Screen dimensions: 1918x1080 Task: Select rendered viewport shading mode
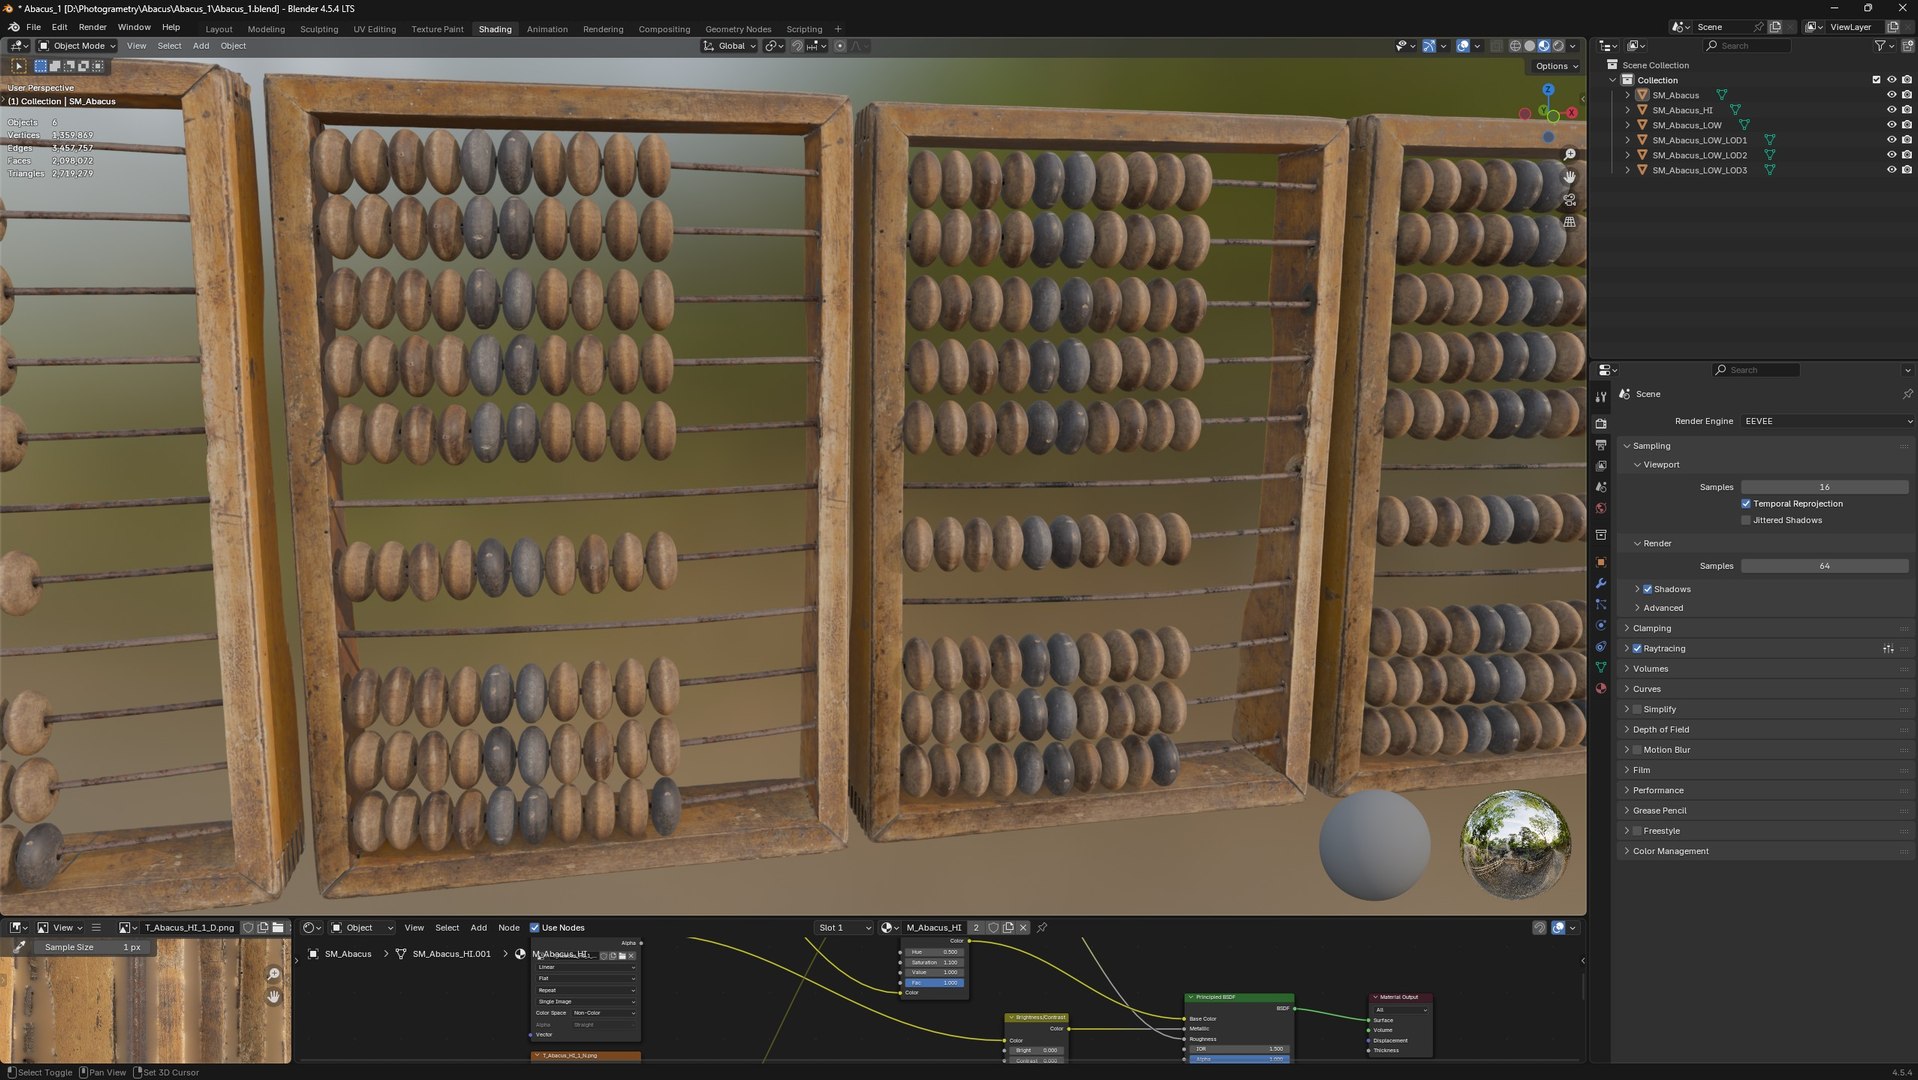pos(1557,46)
